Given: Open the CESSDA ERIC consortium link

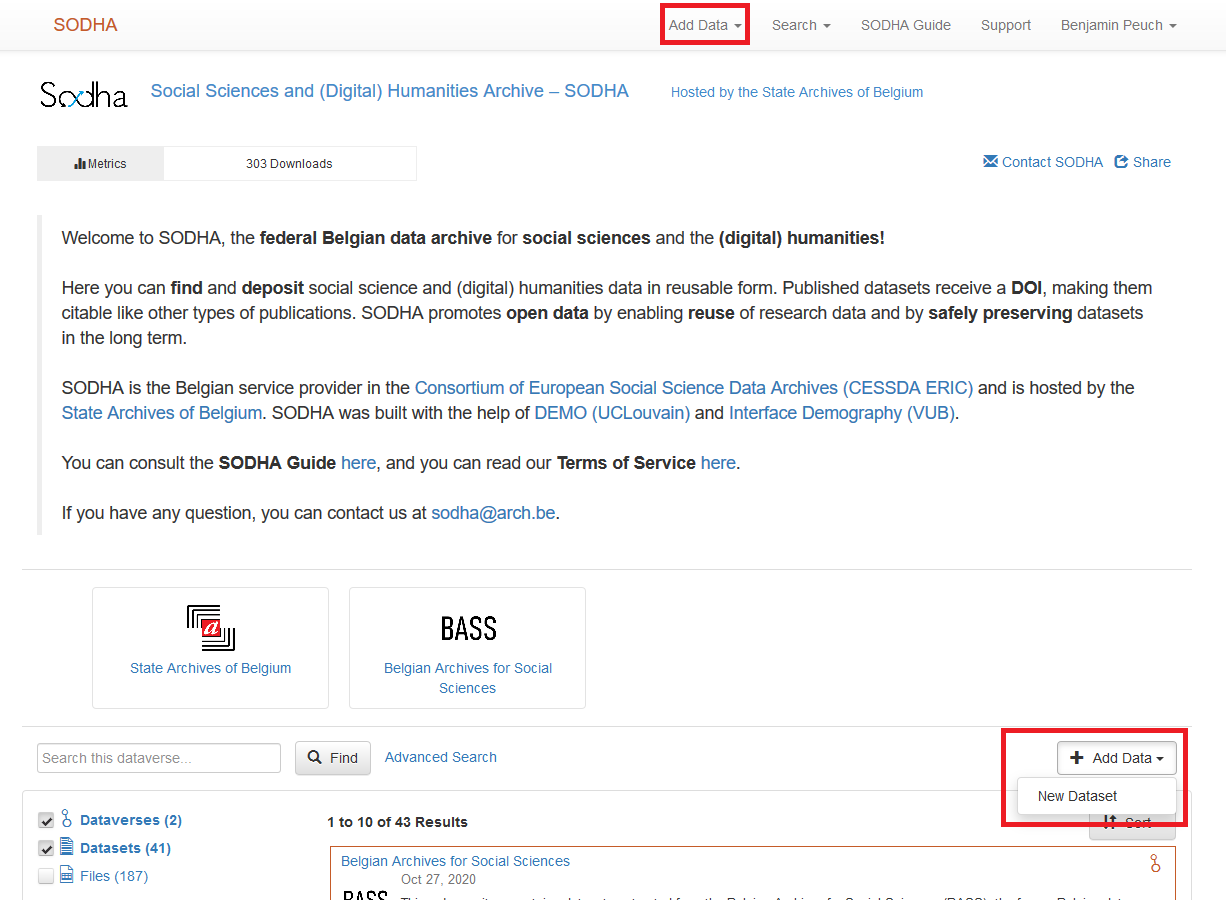Looking at the screenshot, I should click(694, 388).
